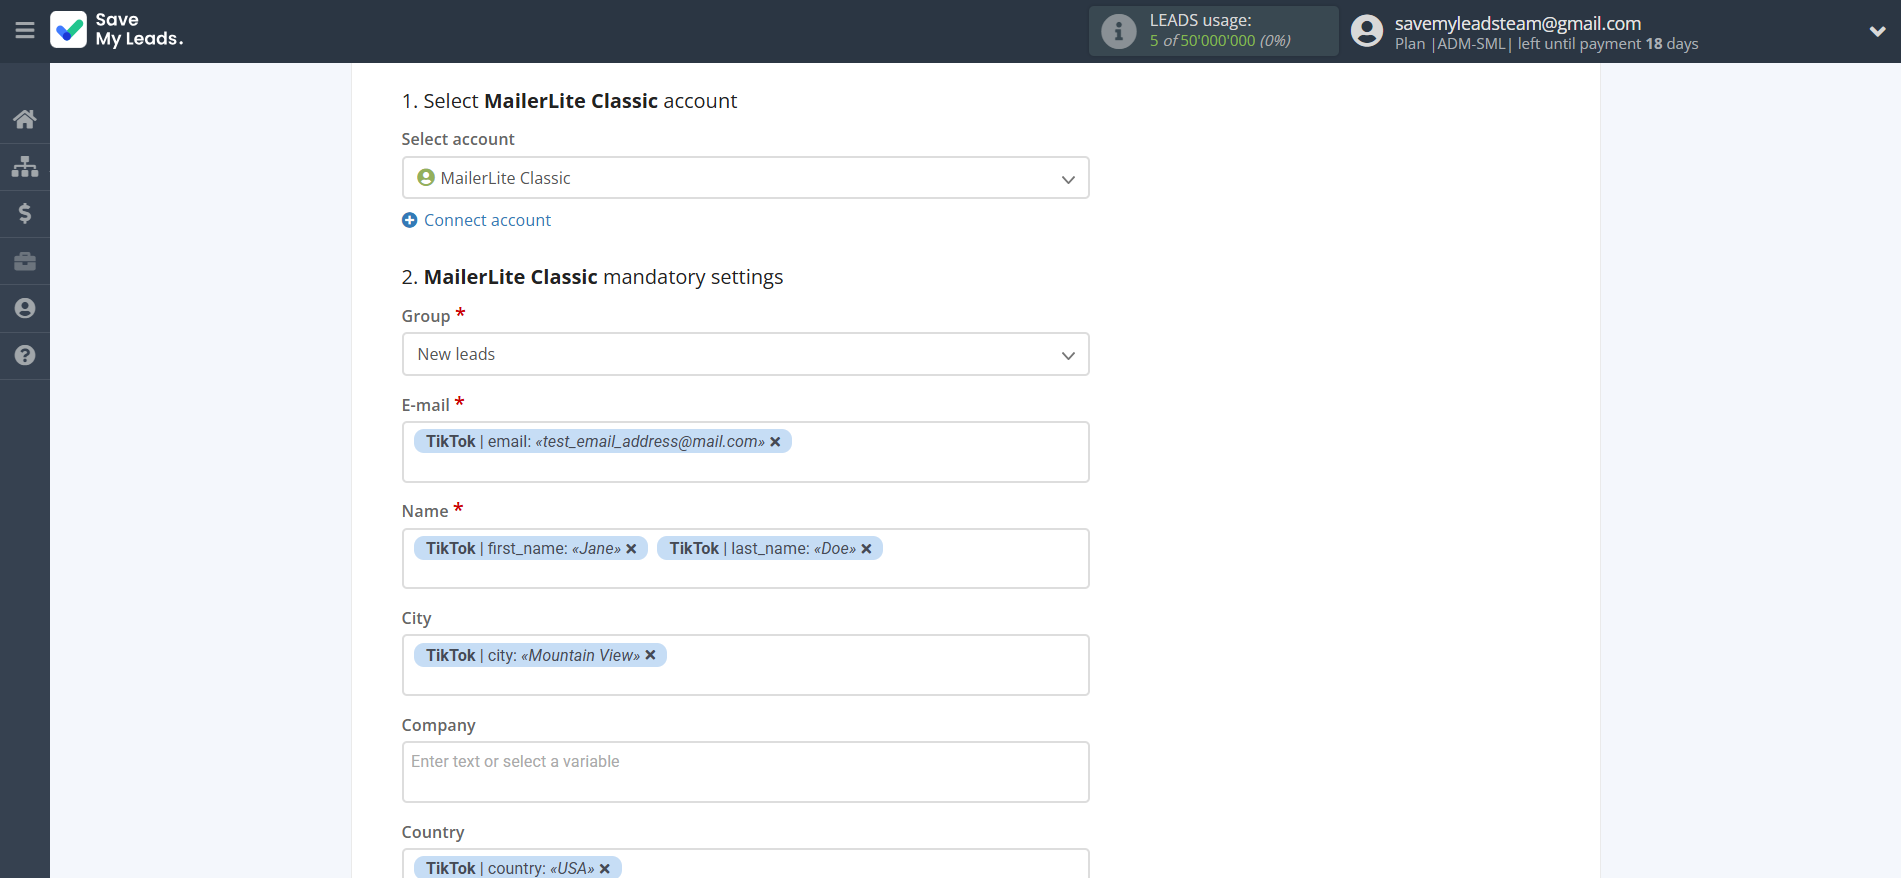The height and width of the screenshot is (878, 1901).
Task: Click the TikTok last_name Doe tag
Action: [x=770, y=548]
